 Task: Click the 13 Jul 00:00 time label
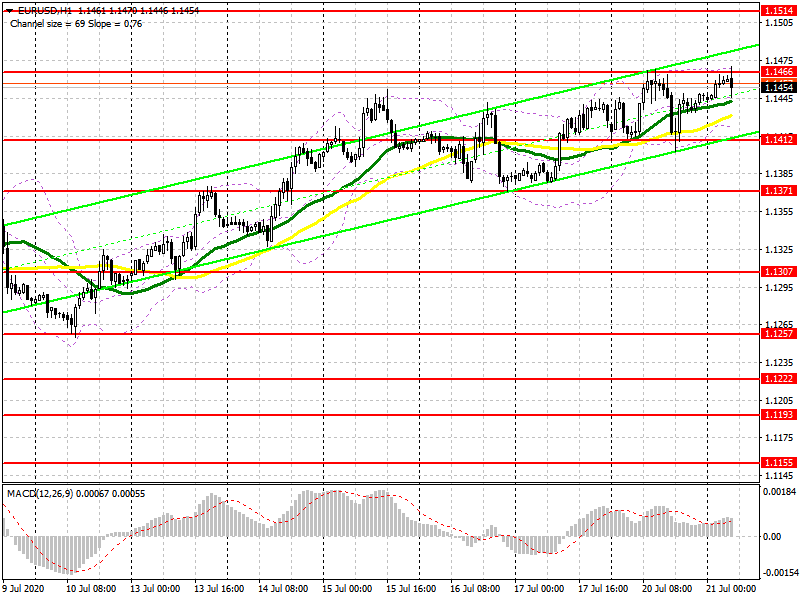pyautogui.click(x=155, y=589)
